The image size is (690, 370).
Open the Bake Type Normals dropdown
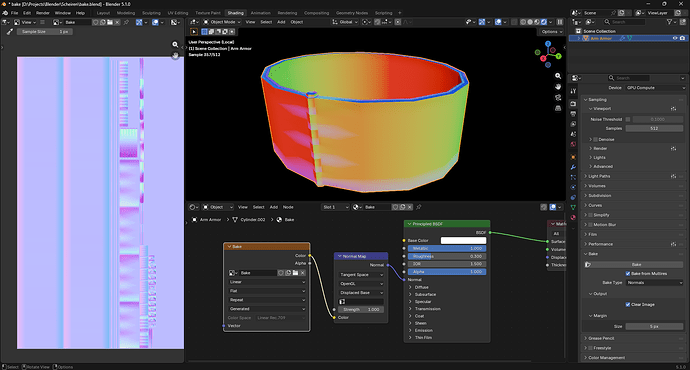click(654, 283)
